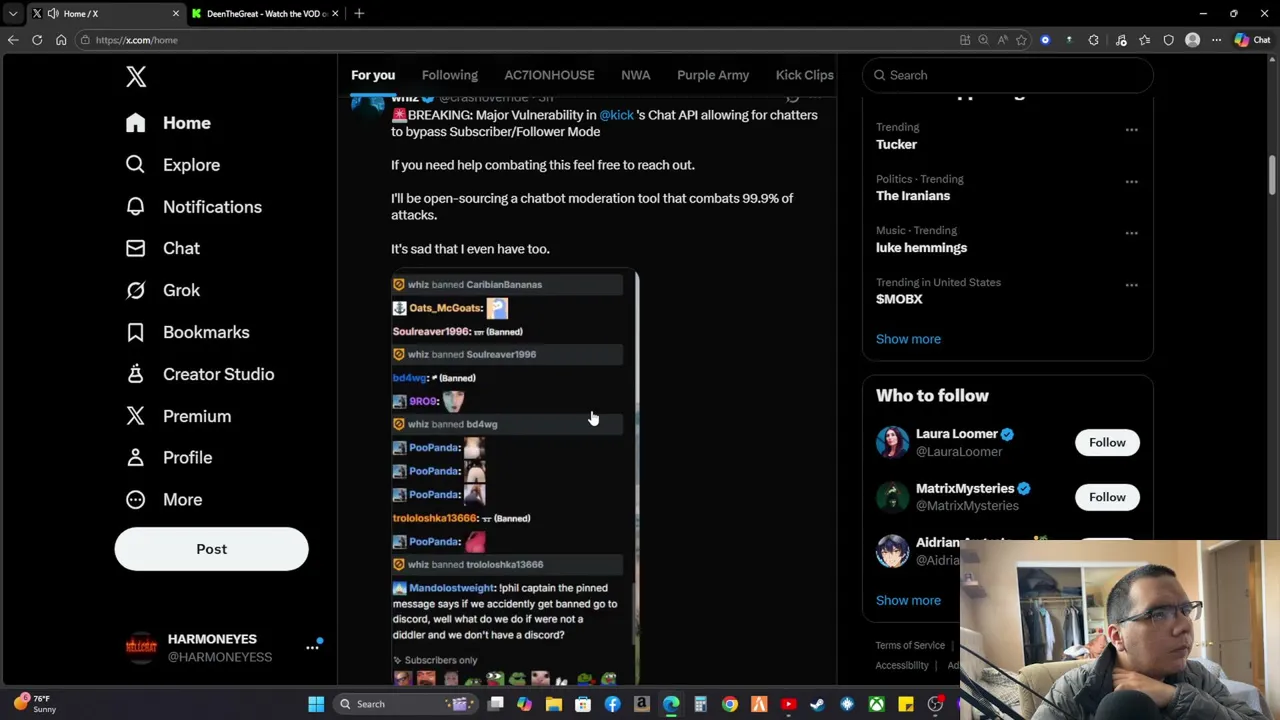The height and width of the screenshot is (720, 1280).
Task: Go to Profile in the sidebar
Action: [168, 457]
